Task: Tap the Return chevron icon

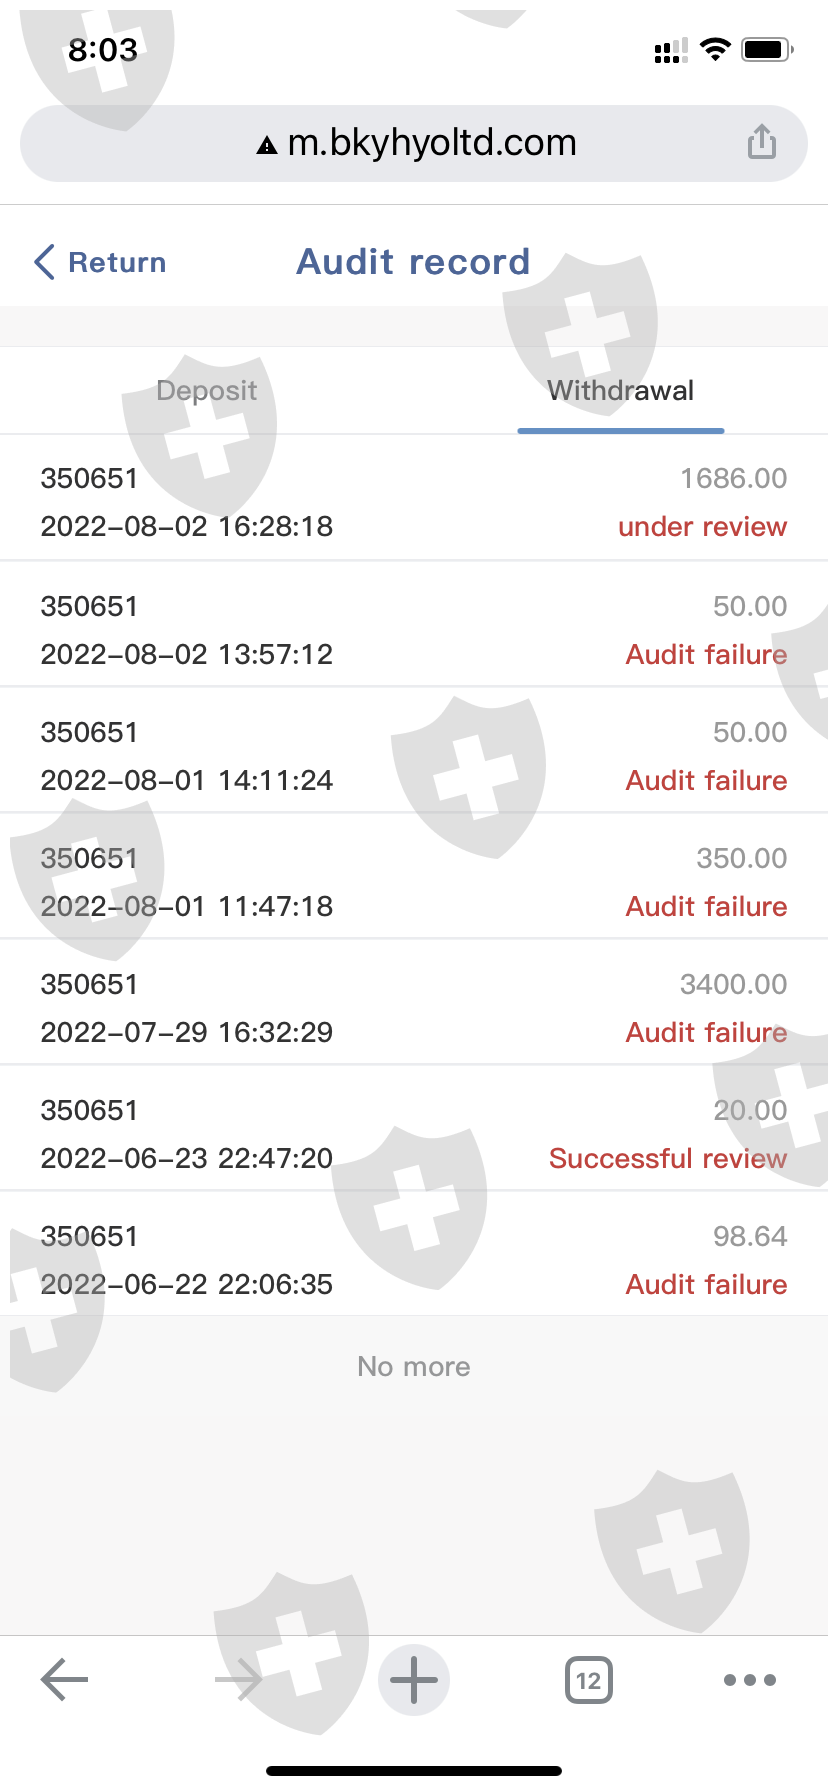Action: click(44, 262)
